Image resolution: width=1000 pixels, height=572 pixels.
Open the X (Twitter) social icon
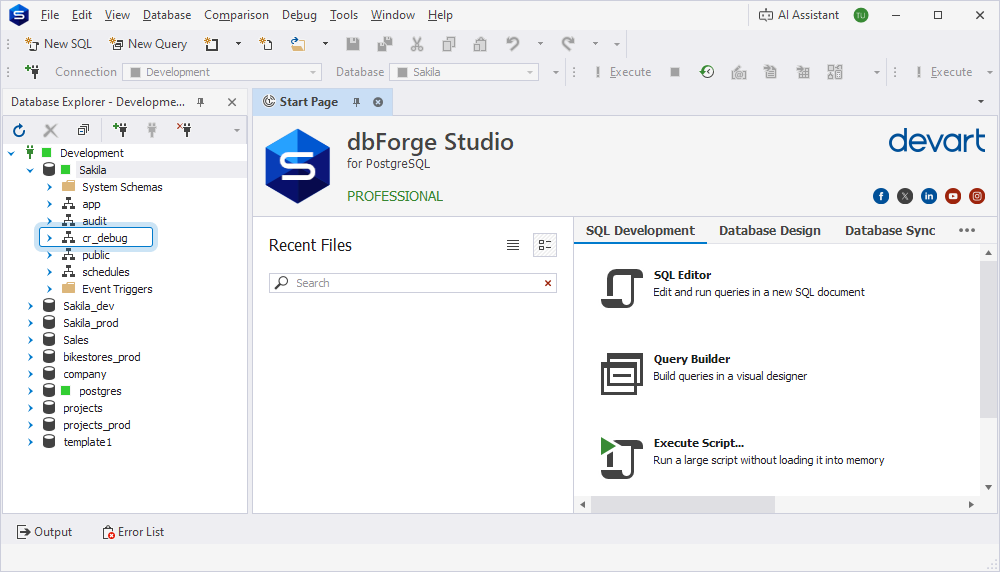[x=905, y=196]
